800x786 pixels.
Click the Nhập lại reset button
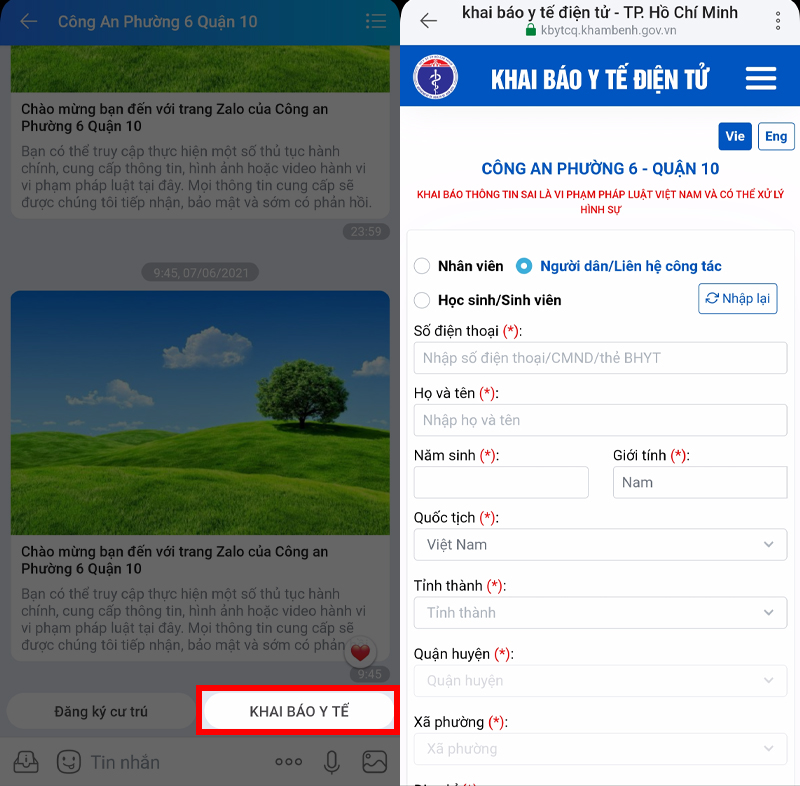(738, 298)
